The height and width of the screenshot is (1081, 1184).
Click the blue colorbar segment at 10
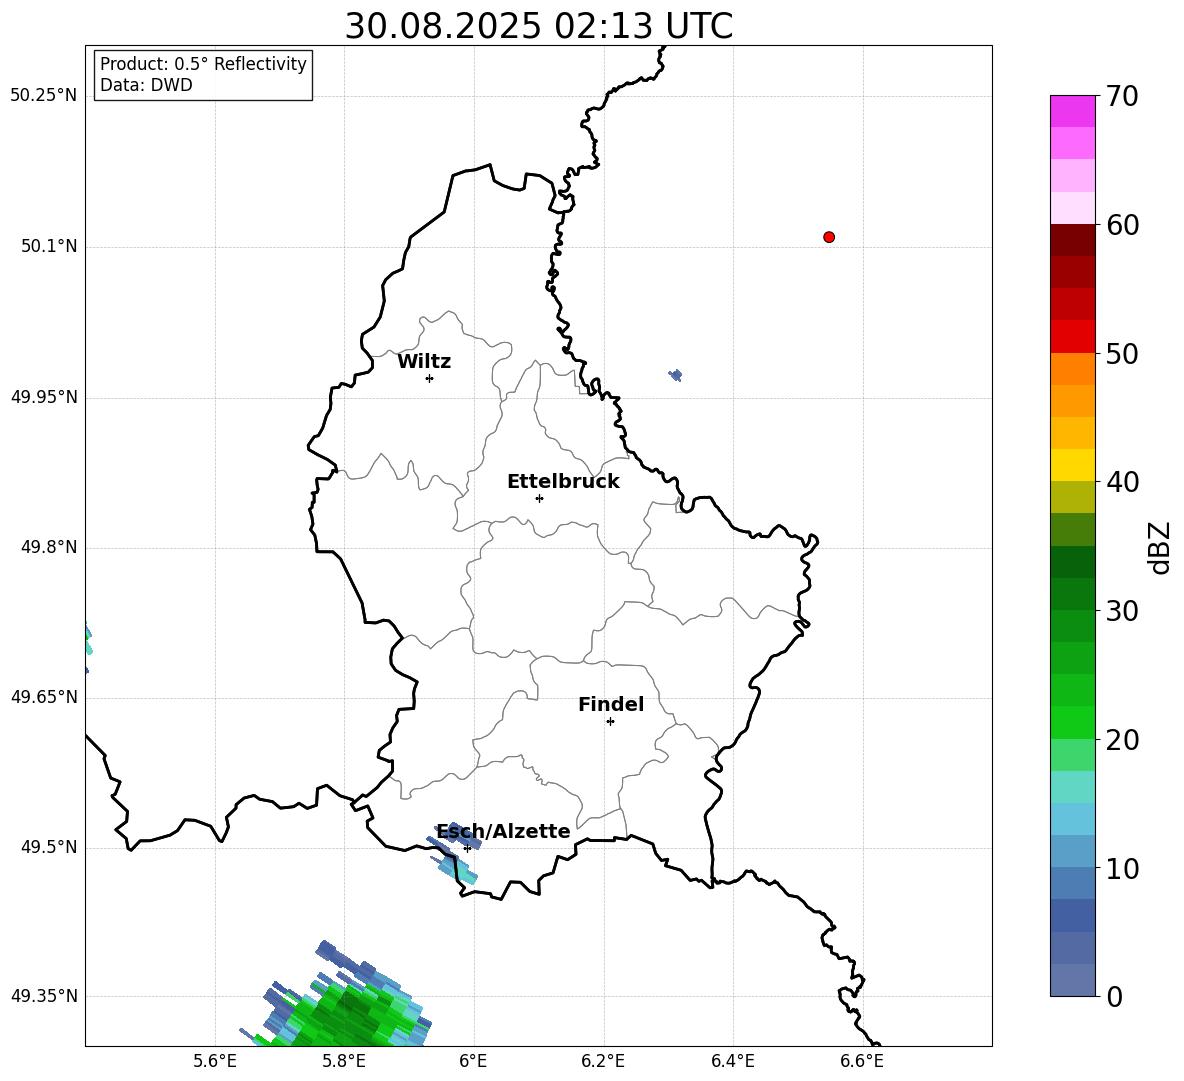tap(1072, 883)
